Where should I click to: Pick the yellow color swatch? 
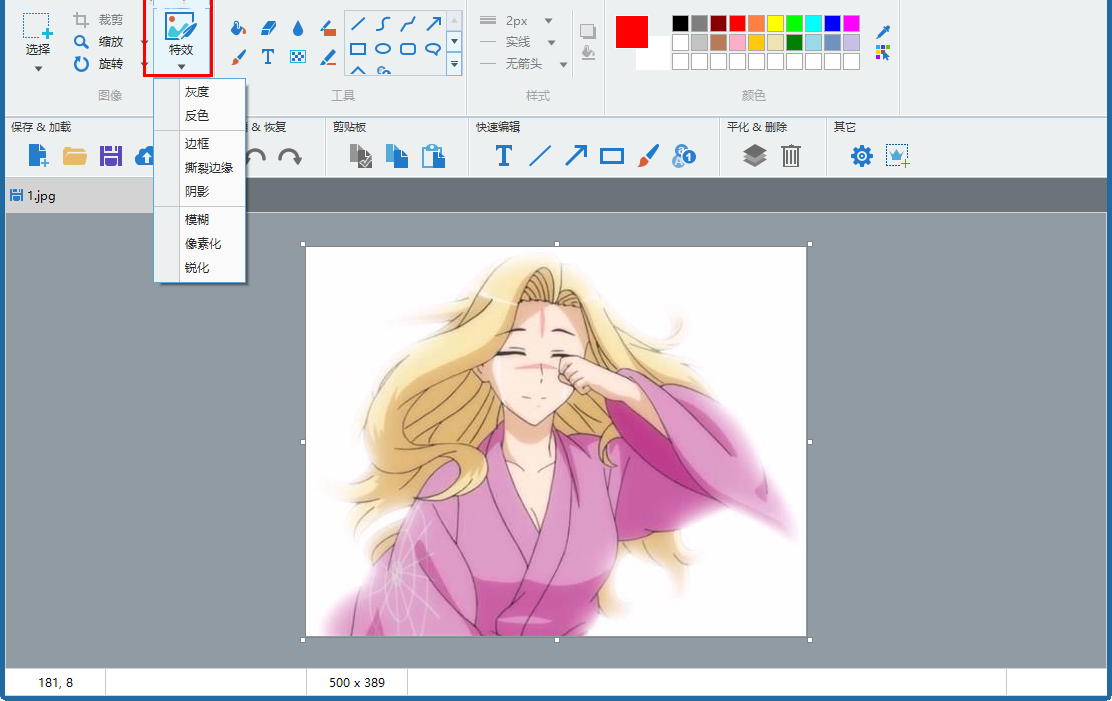pyautogui.click(x=775, y=23)
